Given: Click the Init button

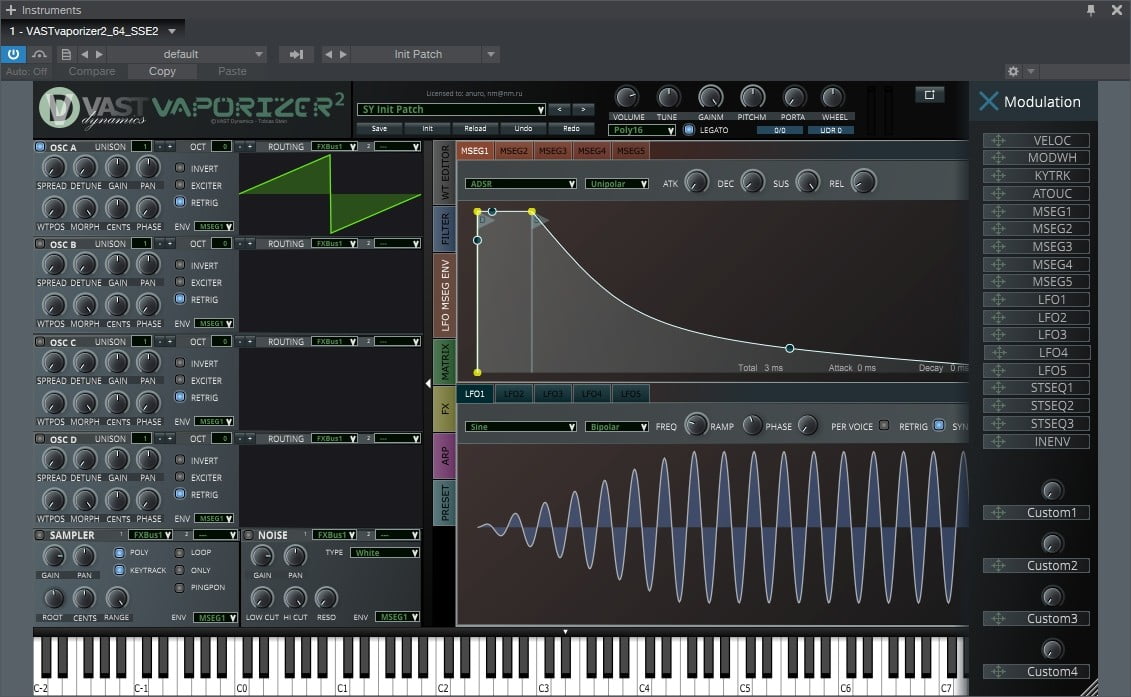Looking at the screenshot, I should pyautogui.click(x=428, y=128).
